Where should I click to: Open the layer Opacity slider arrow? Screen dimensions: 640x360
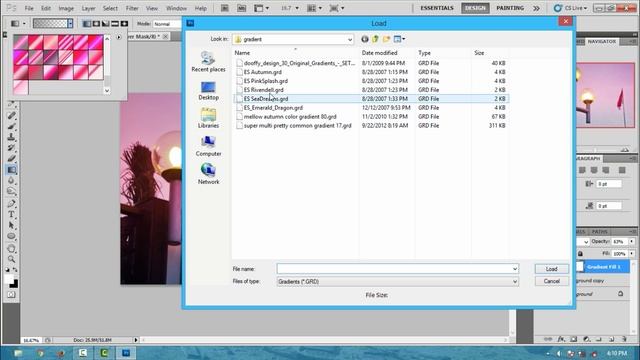(631, 242)
